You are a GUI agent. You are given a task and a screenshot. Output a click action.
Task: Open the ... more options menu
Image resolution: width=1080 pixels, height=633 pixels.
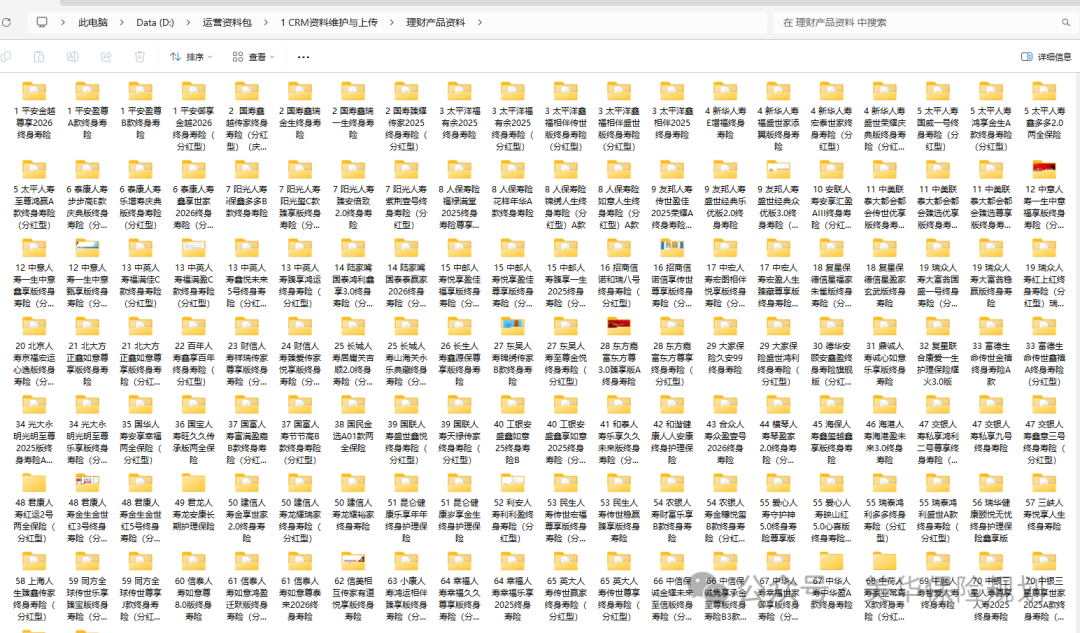click(x=304, y=56)
